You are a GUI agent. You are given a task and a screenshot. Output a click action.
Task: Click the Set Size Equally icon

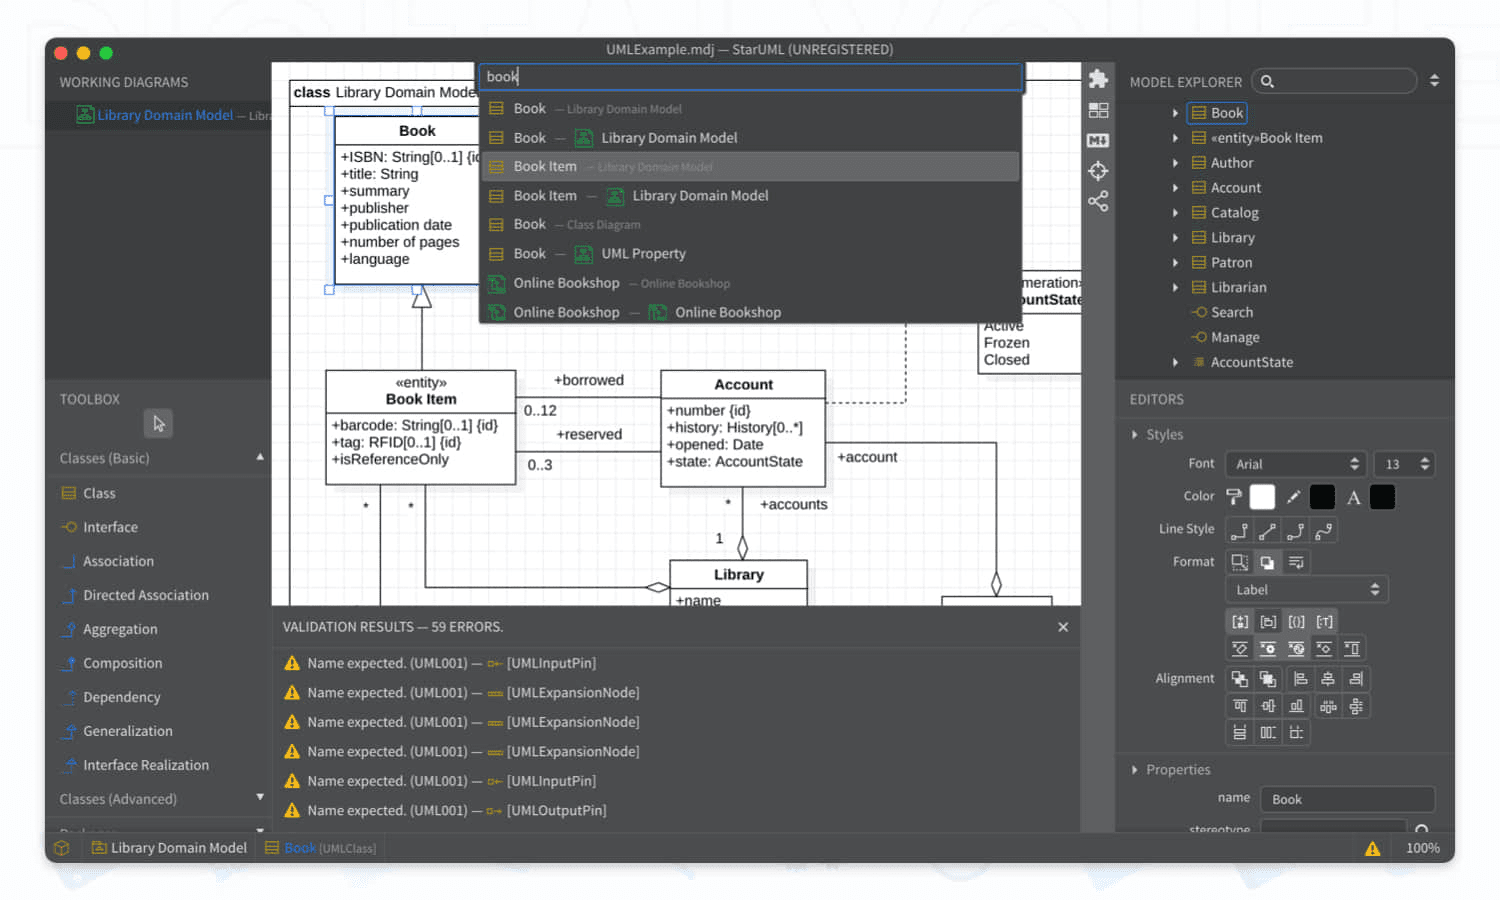click(1296, 733)
